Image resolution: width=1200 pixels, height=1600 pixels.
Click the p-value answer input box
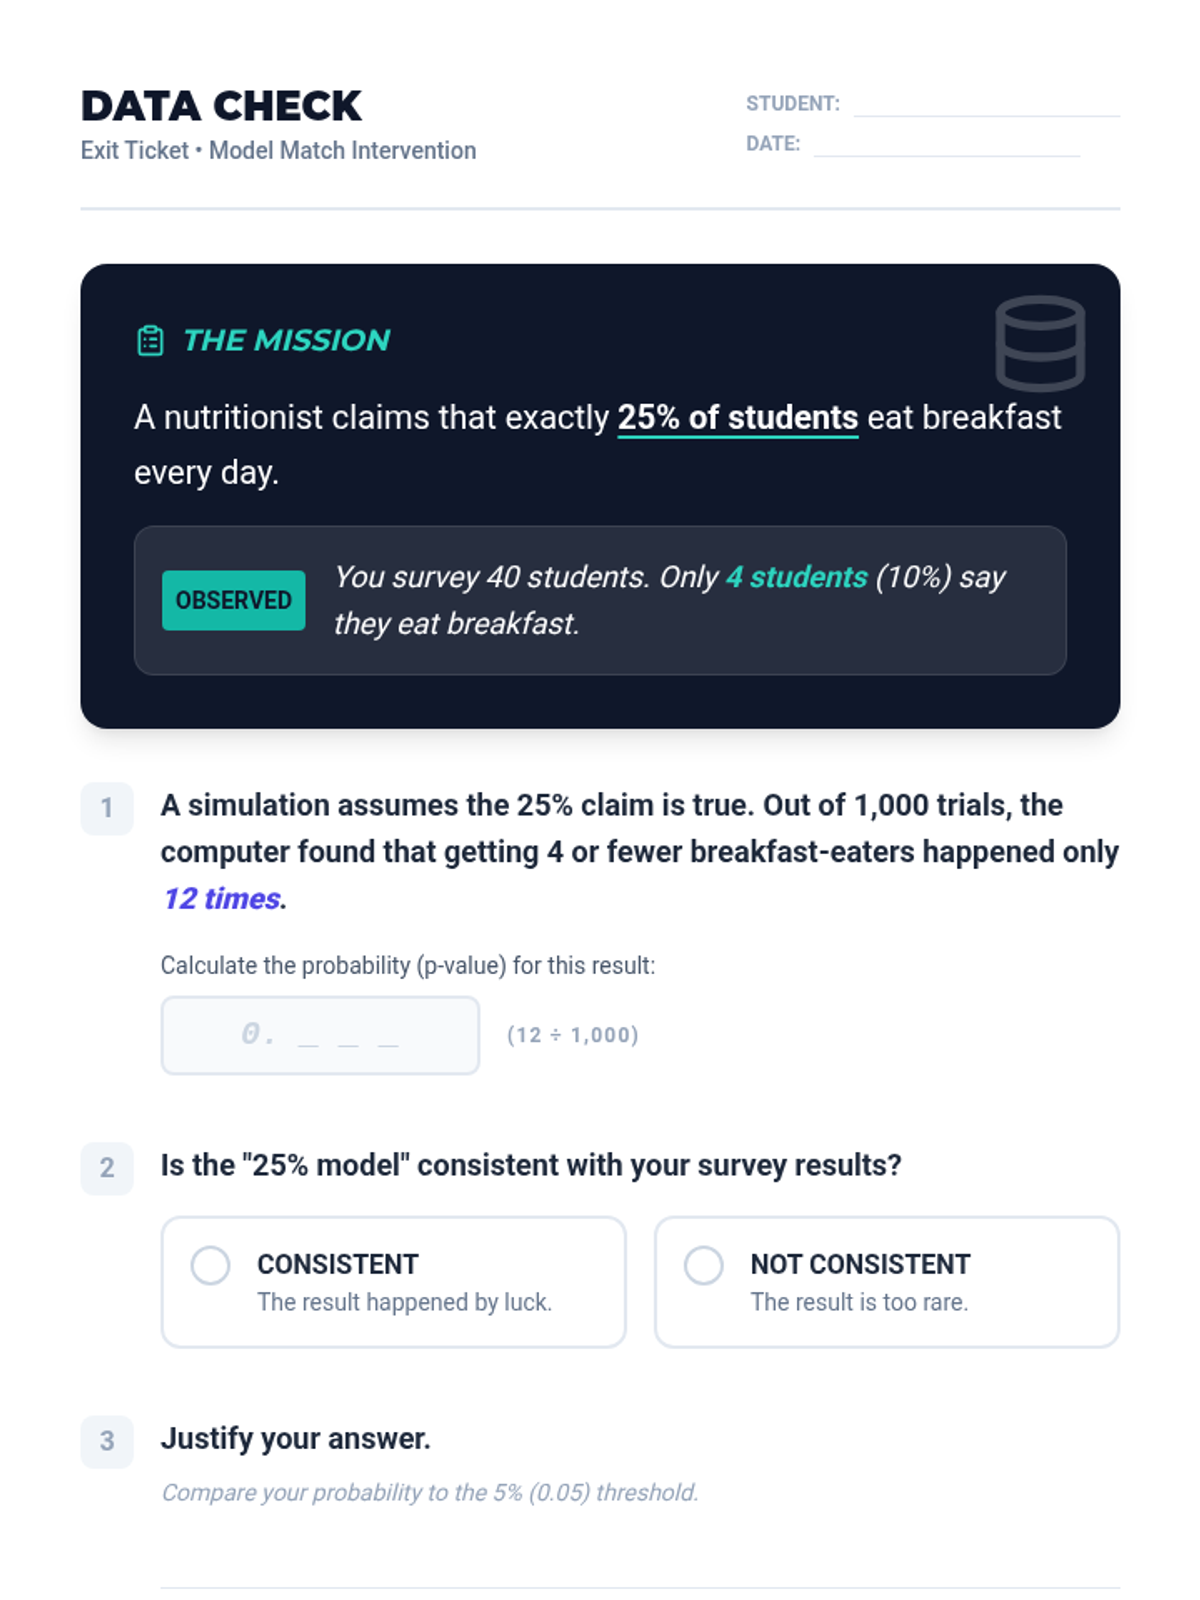[320, 1035]
